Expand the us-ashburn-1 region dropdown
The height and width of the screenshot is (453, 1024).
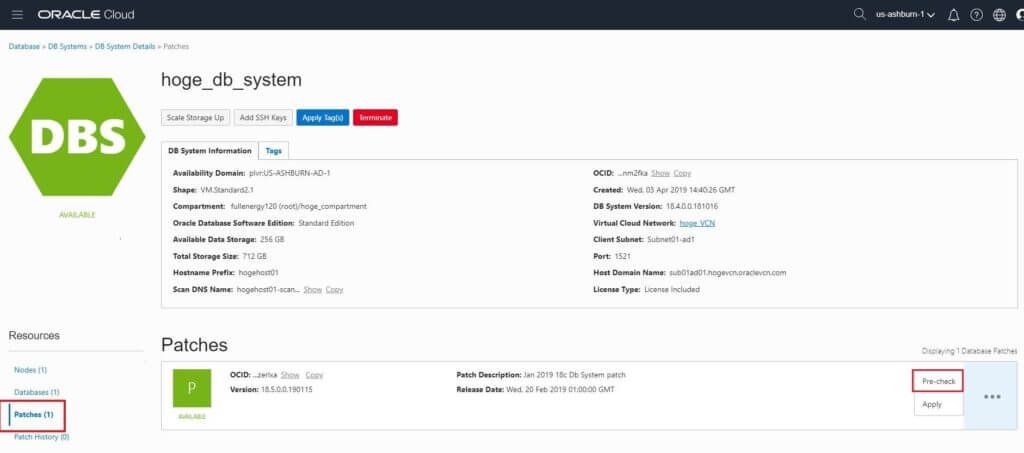click(905, 15)
